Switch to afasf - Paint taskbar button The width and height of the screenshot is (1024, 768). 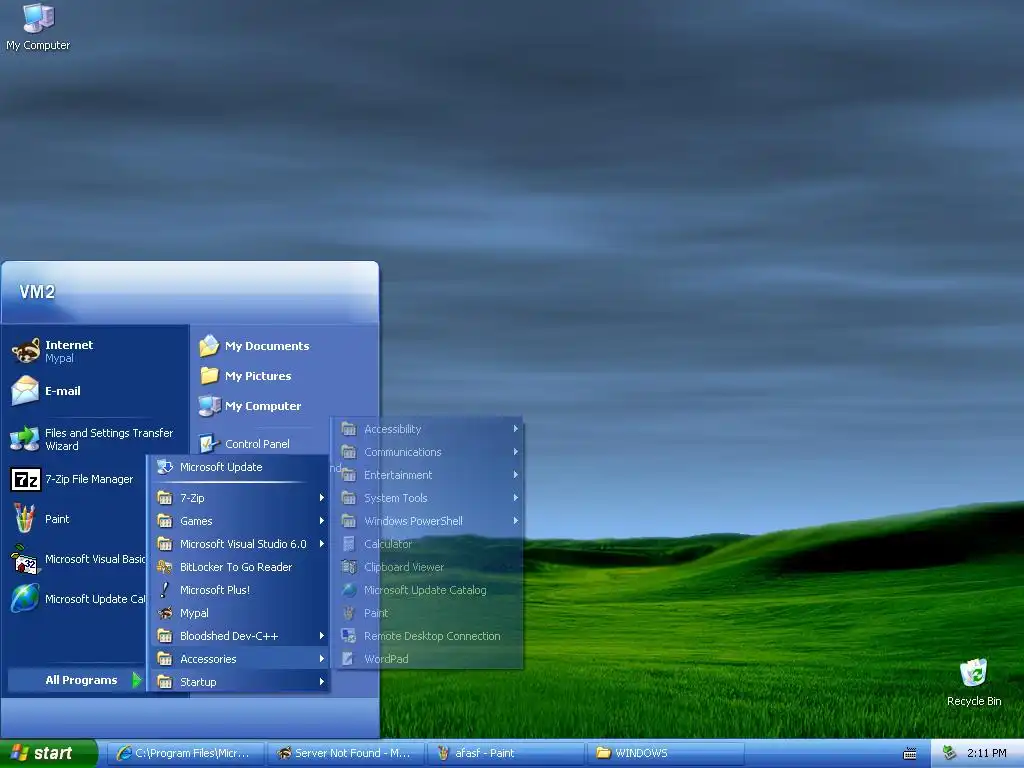click(505, 753)
